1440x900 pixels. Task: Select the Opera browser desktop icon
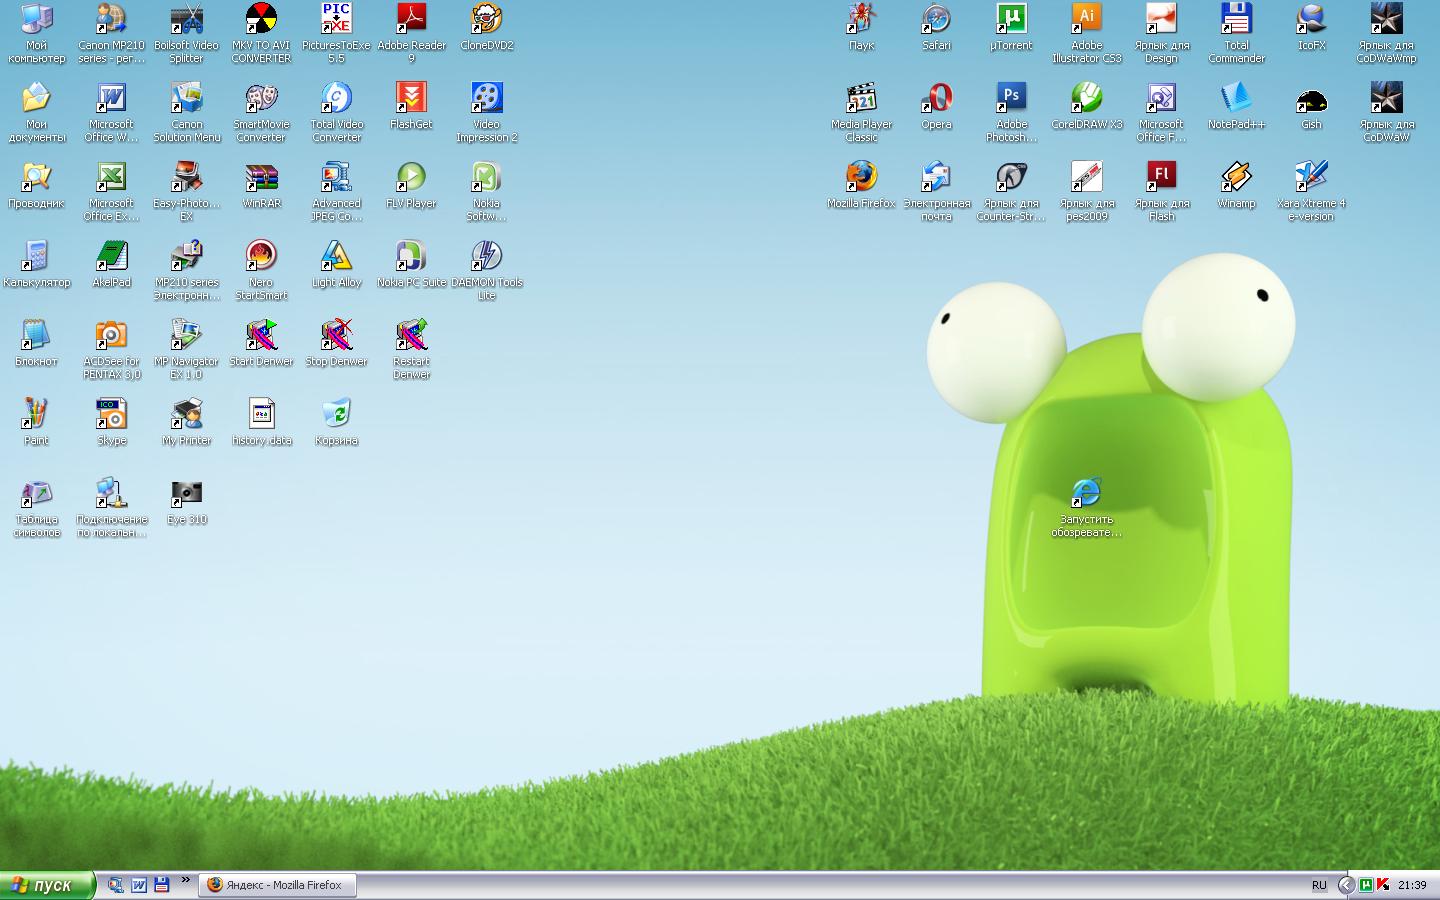[936, 99]
